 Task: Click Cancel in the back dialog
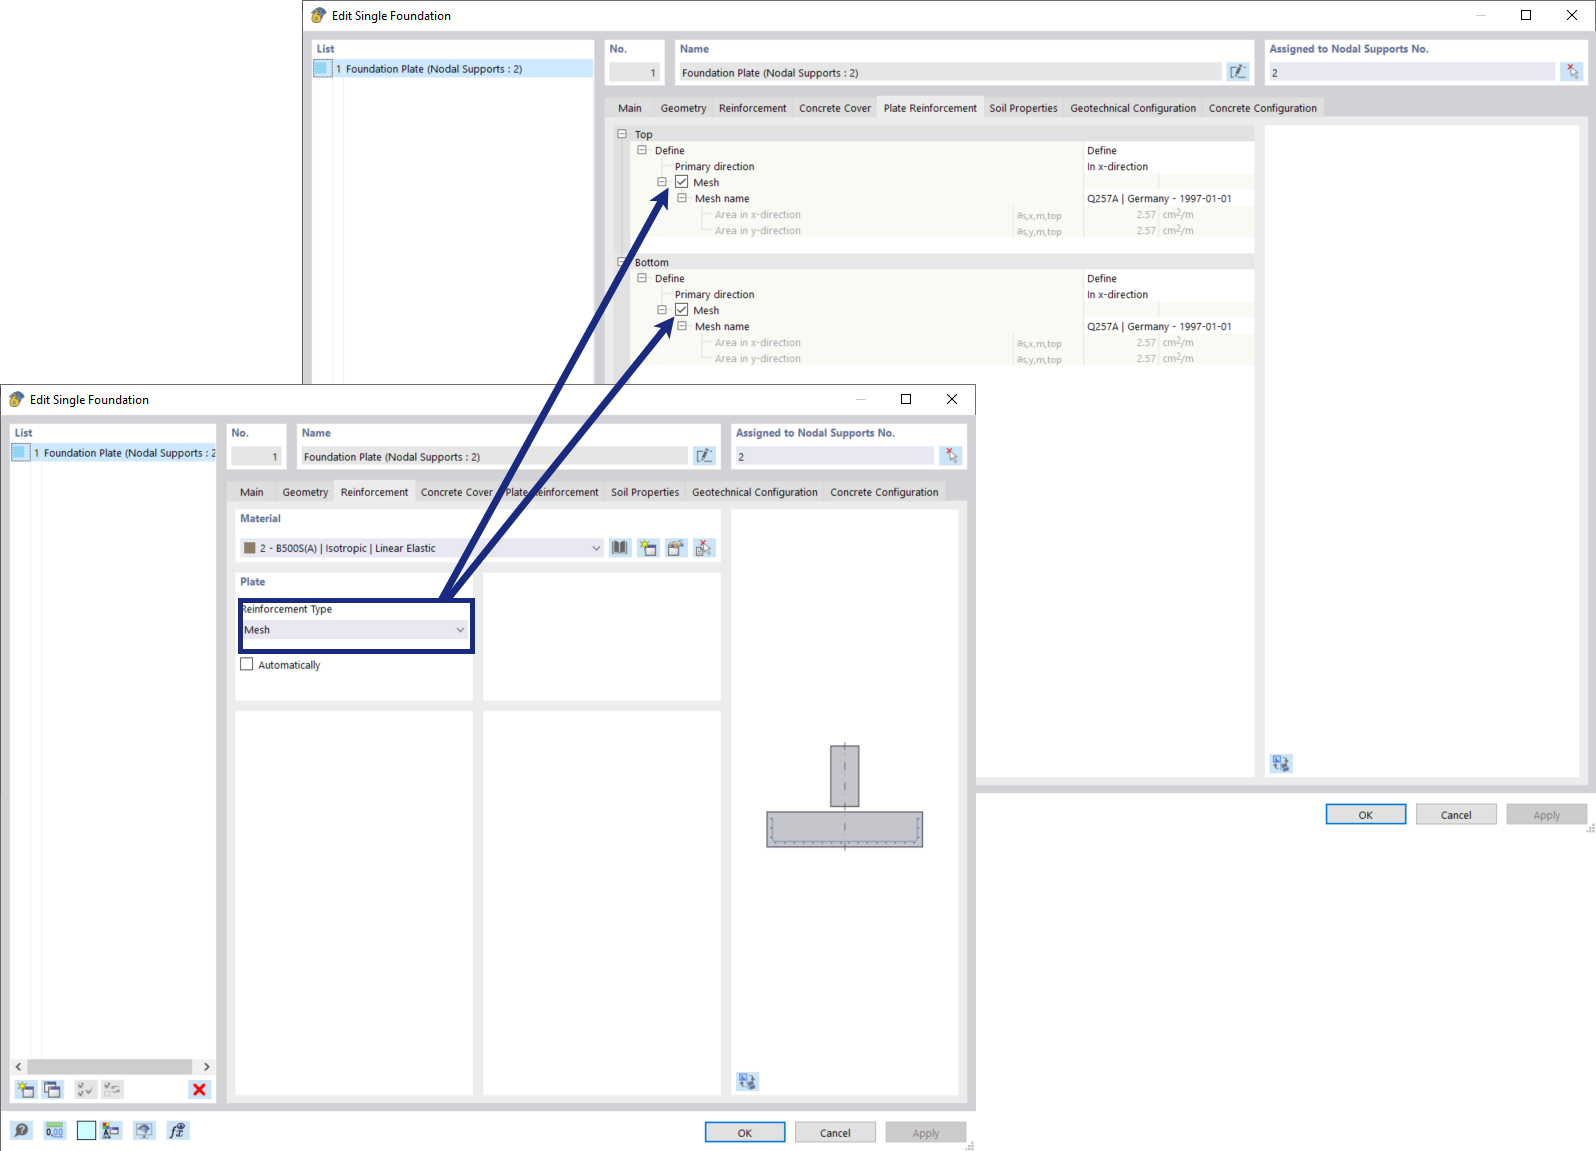pos(1456,814)
